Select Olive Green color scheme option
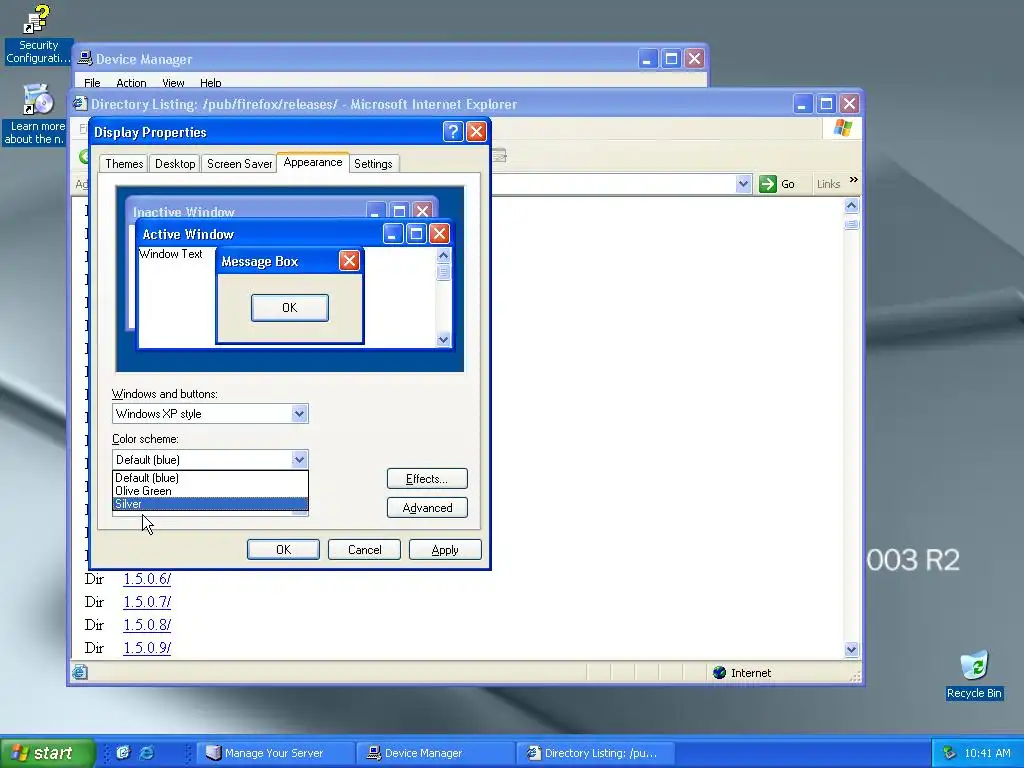The height and width of the screenshot is (768, 1024). point(210,490)
